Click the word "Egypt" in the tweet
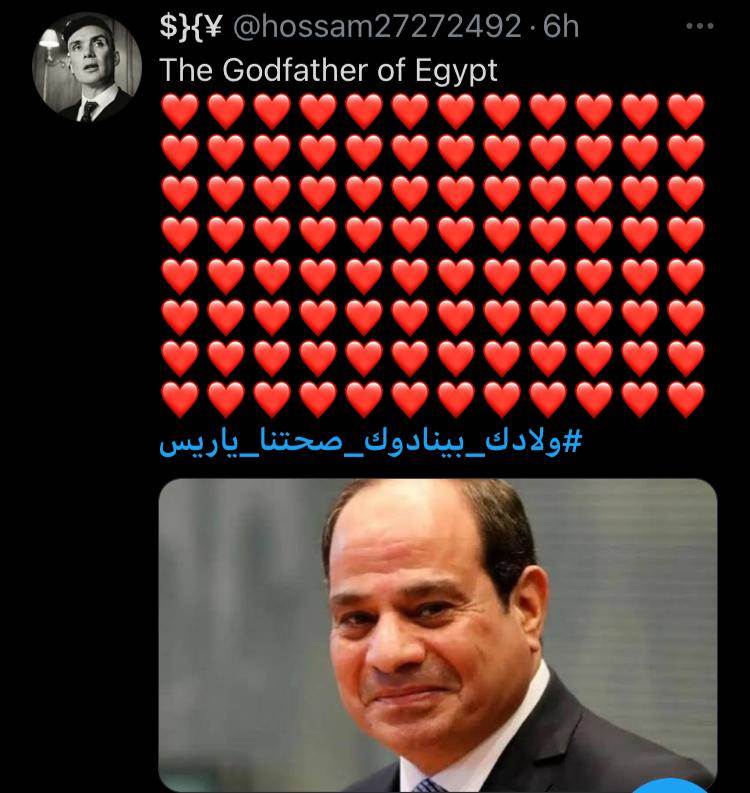Screen dimensions: 750x793 456,71
